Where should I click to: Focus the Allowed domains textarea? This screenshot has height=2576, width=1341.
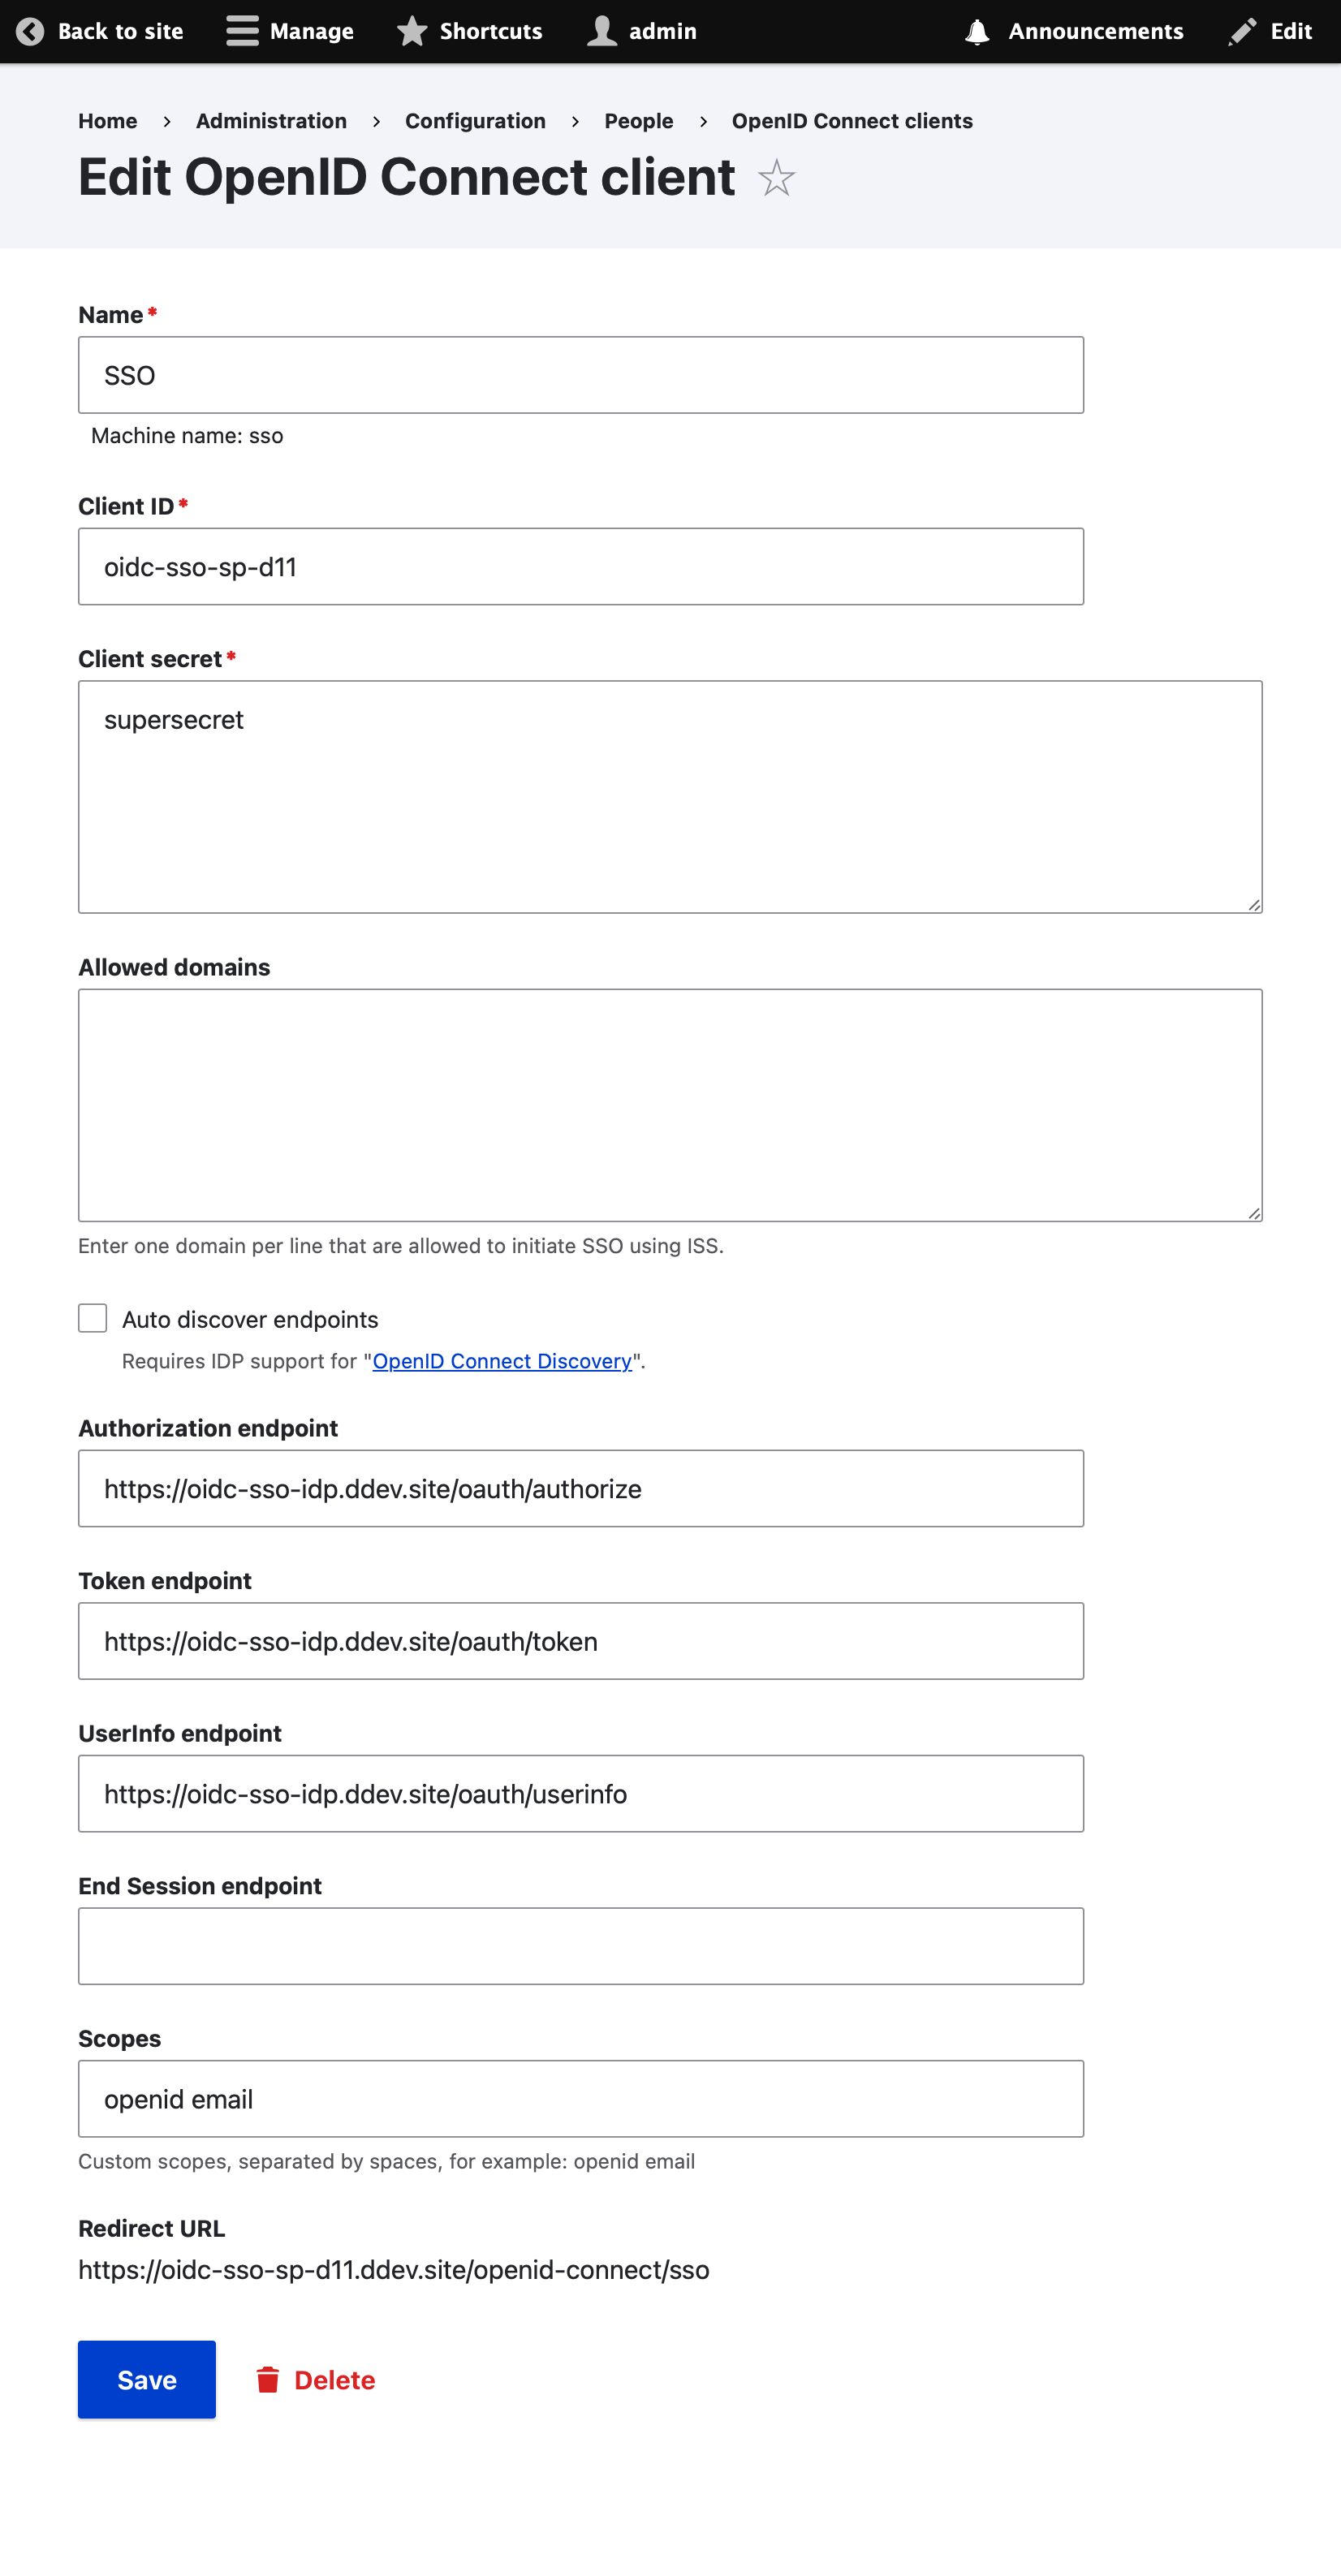click(670, 1105)
